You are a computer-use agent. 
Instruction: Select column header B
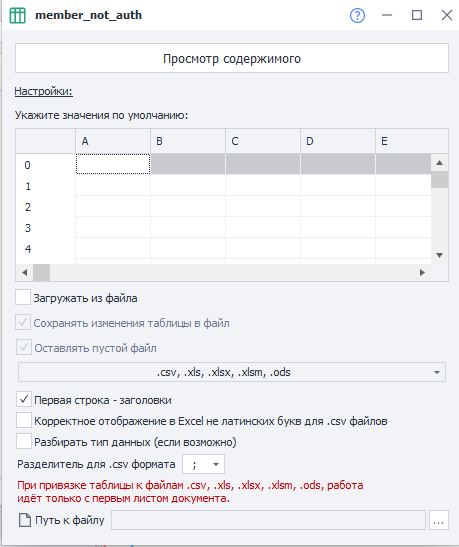[188, 141]
